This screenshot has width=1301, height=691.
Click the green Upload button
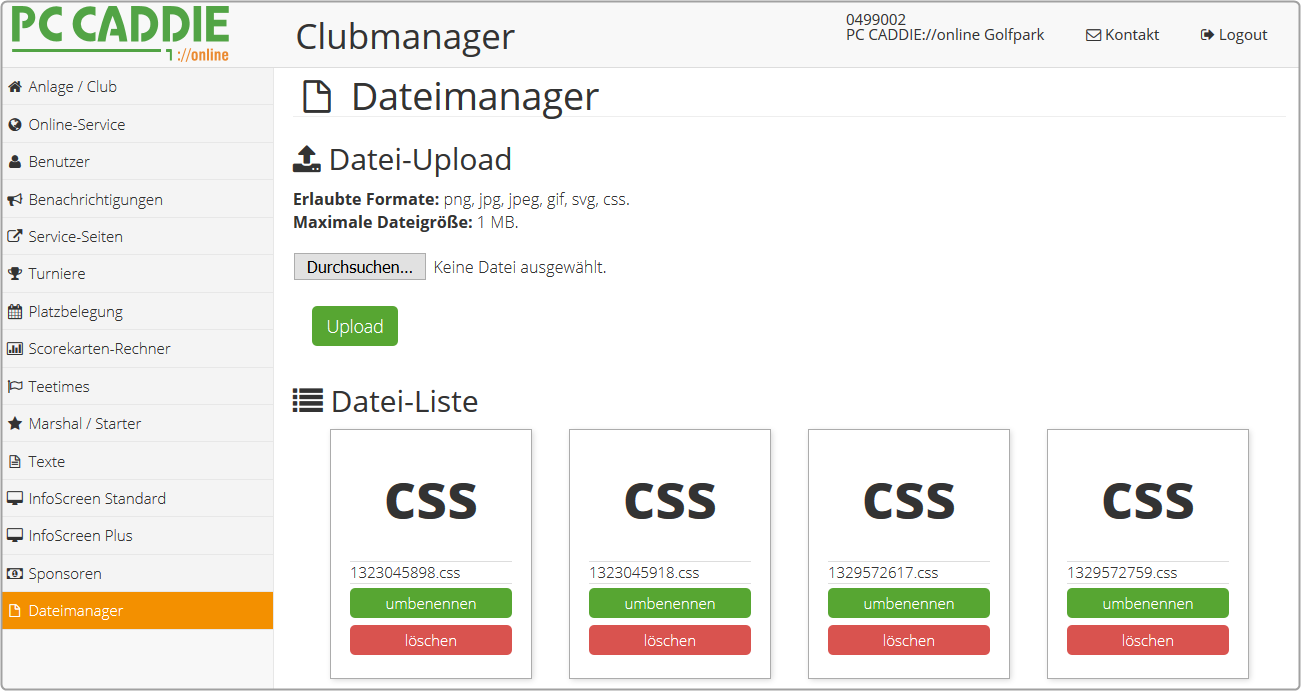click(355, 326)
